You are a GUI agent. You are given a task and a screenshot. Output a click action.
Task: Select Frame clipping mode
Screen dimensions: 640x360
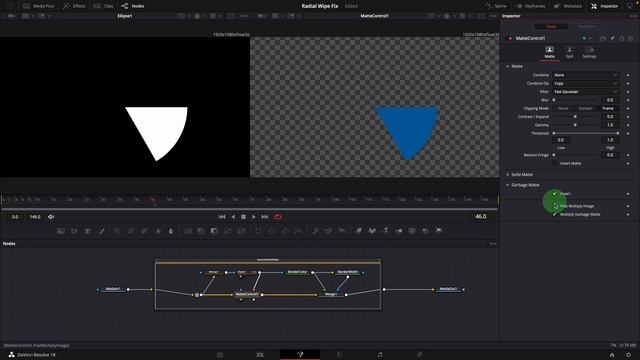[x=608, y=108]
